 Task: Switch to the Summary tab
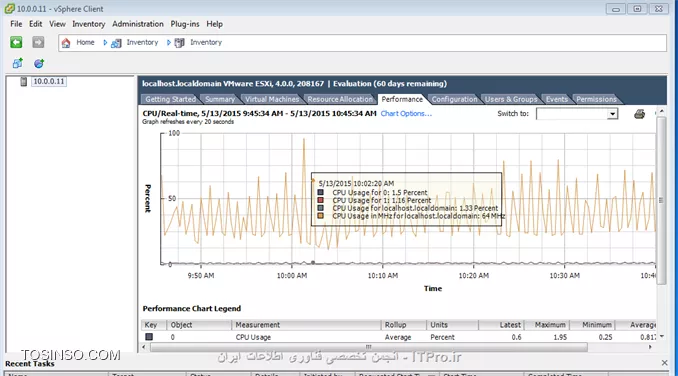[220, 99]
